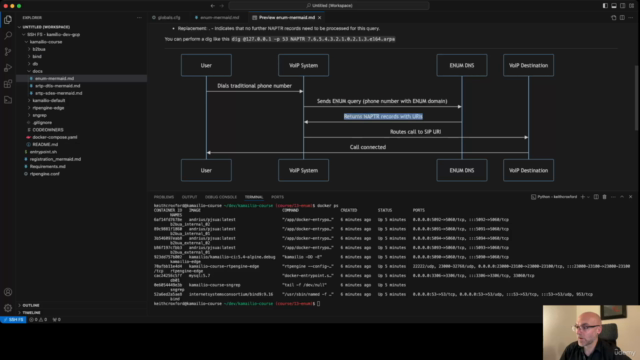Open terminal panel more actions ellipsis

[613, 197]
